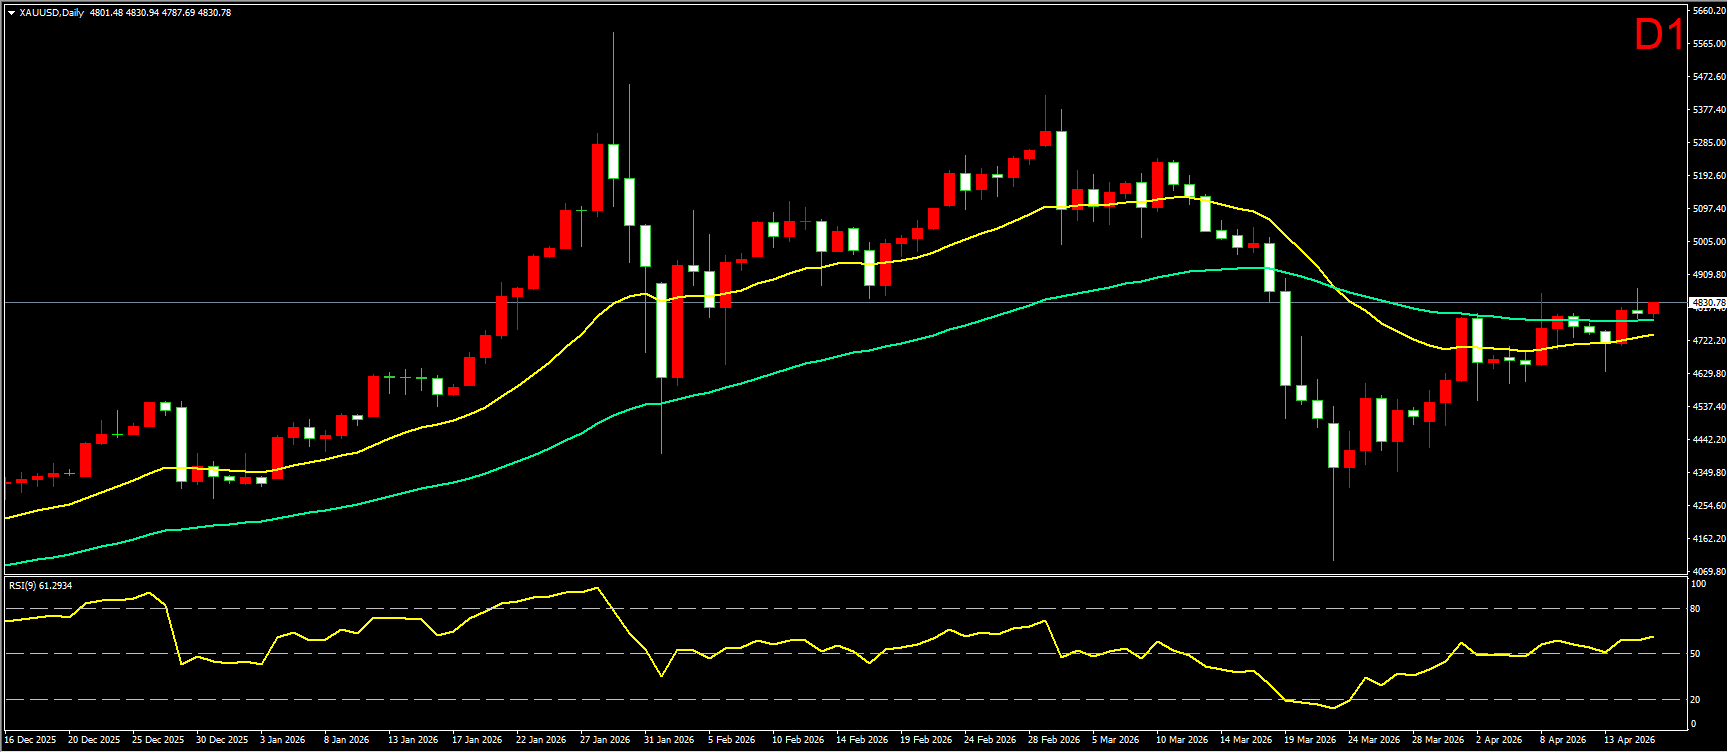Click the RSI scale value 20

pos(1695,700)
